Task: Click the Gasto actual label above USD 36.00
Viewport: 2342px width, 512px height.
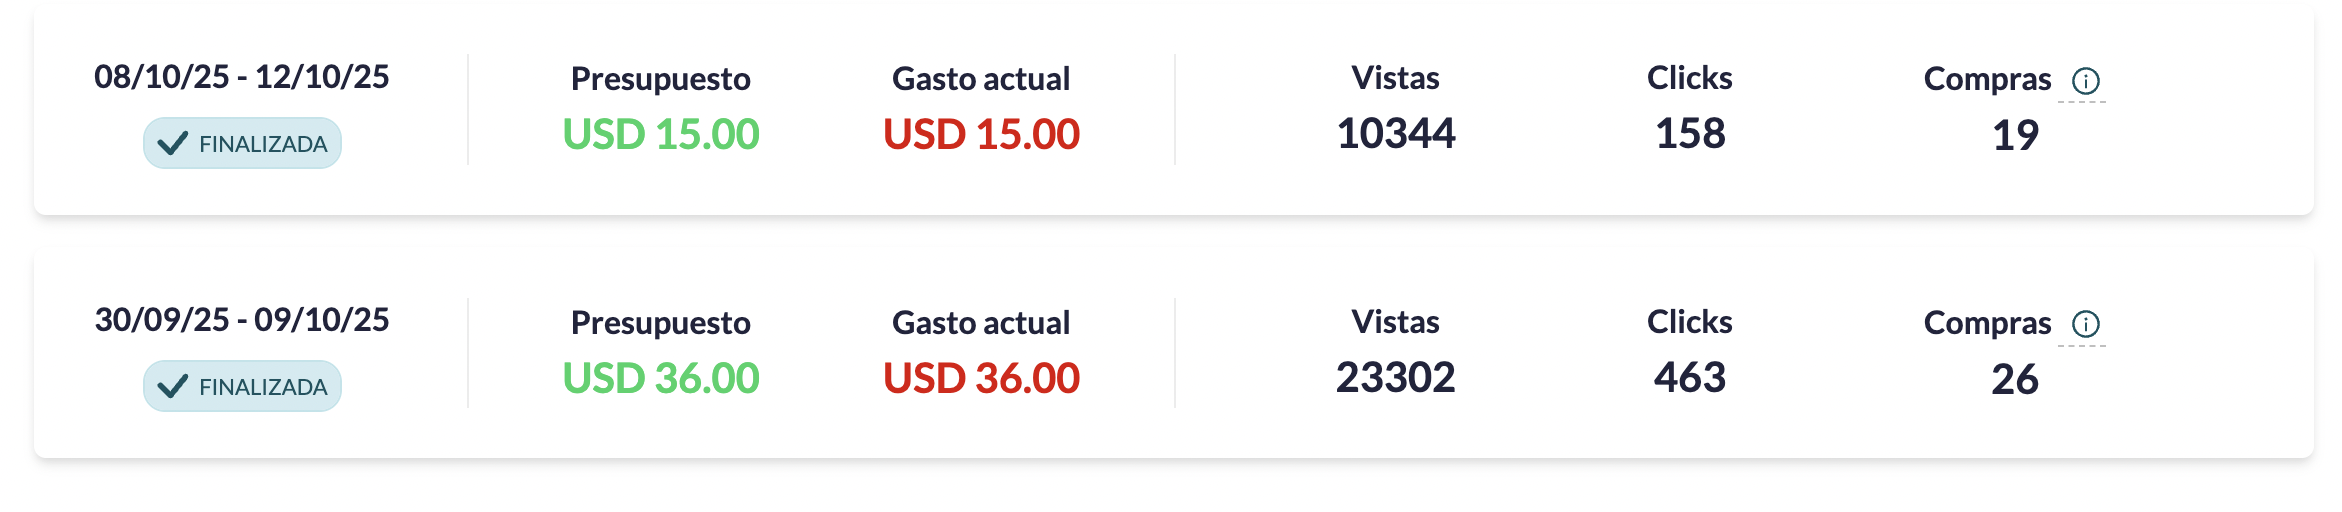Action: 981,323
